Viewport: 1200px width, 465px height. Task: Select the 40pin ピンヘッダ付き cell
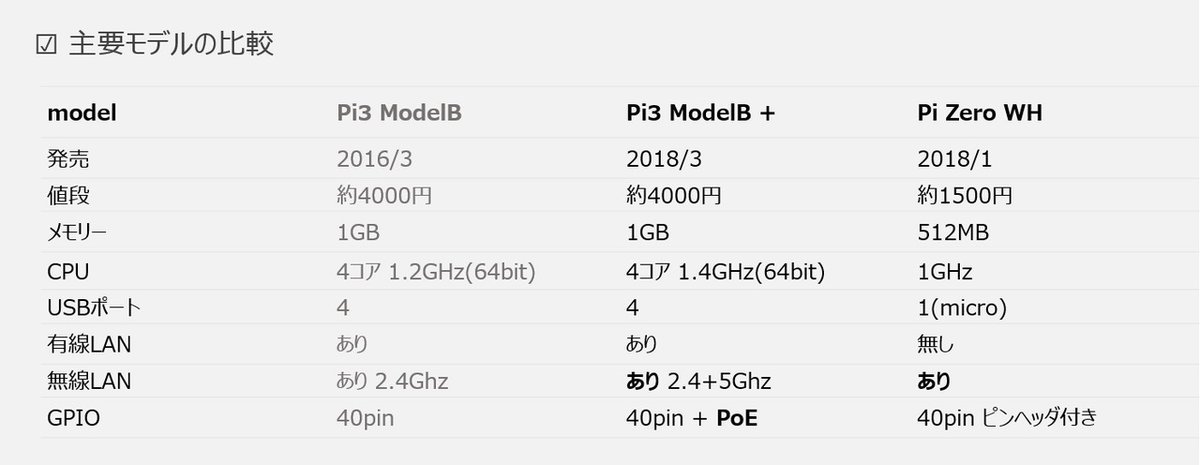coord(1006,418)
